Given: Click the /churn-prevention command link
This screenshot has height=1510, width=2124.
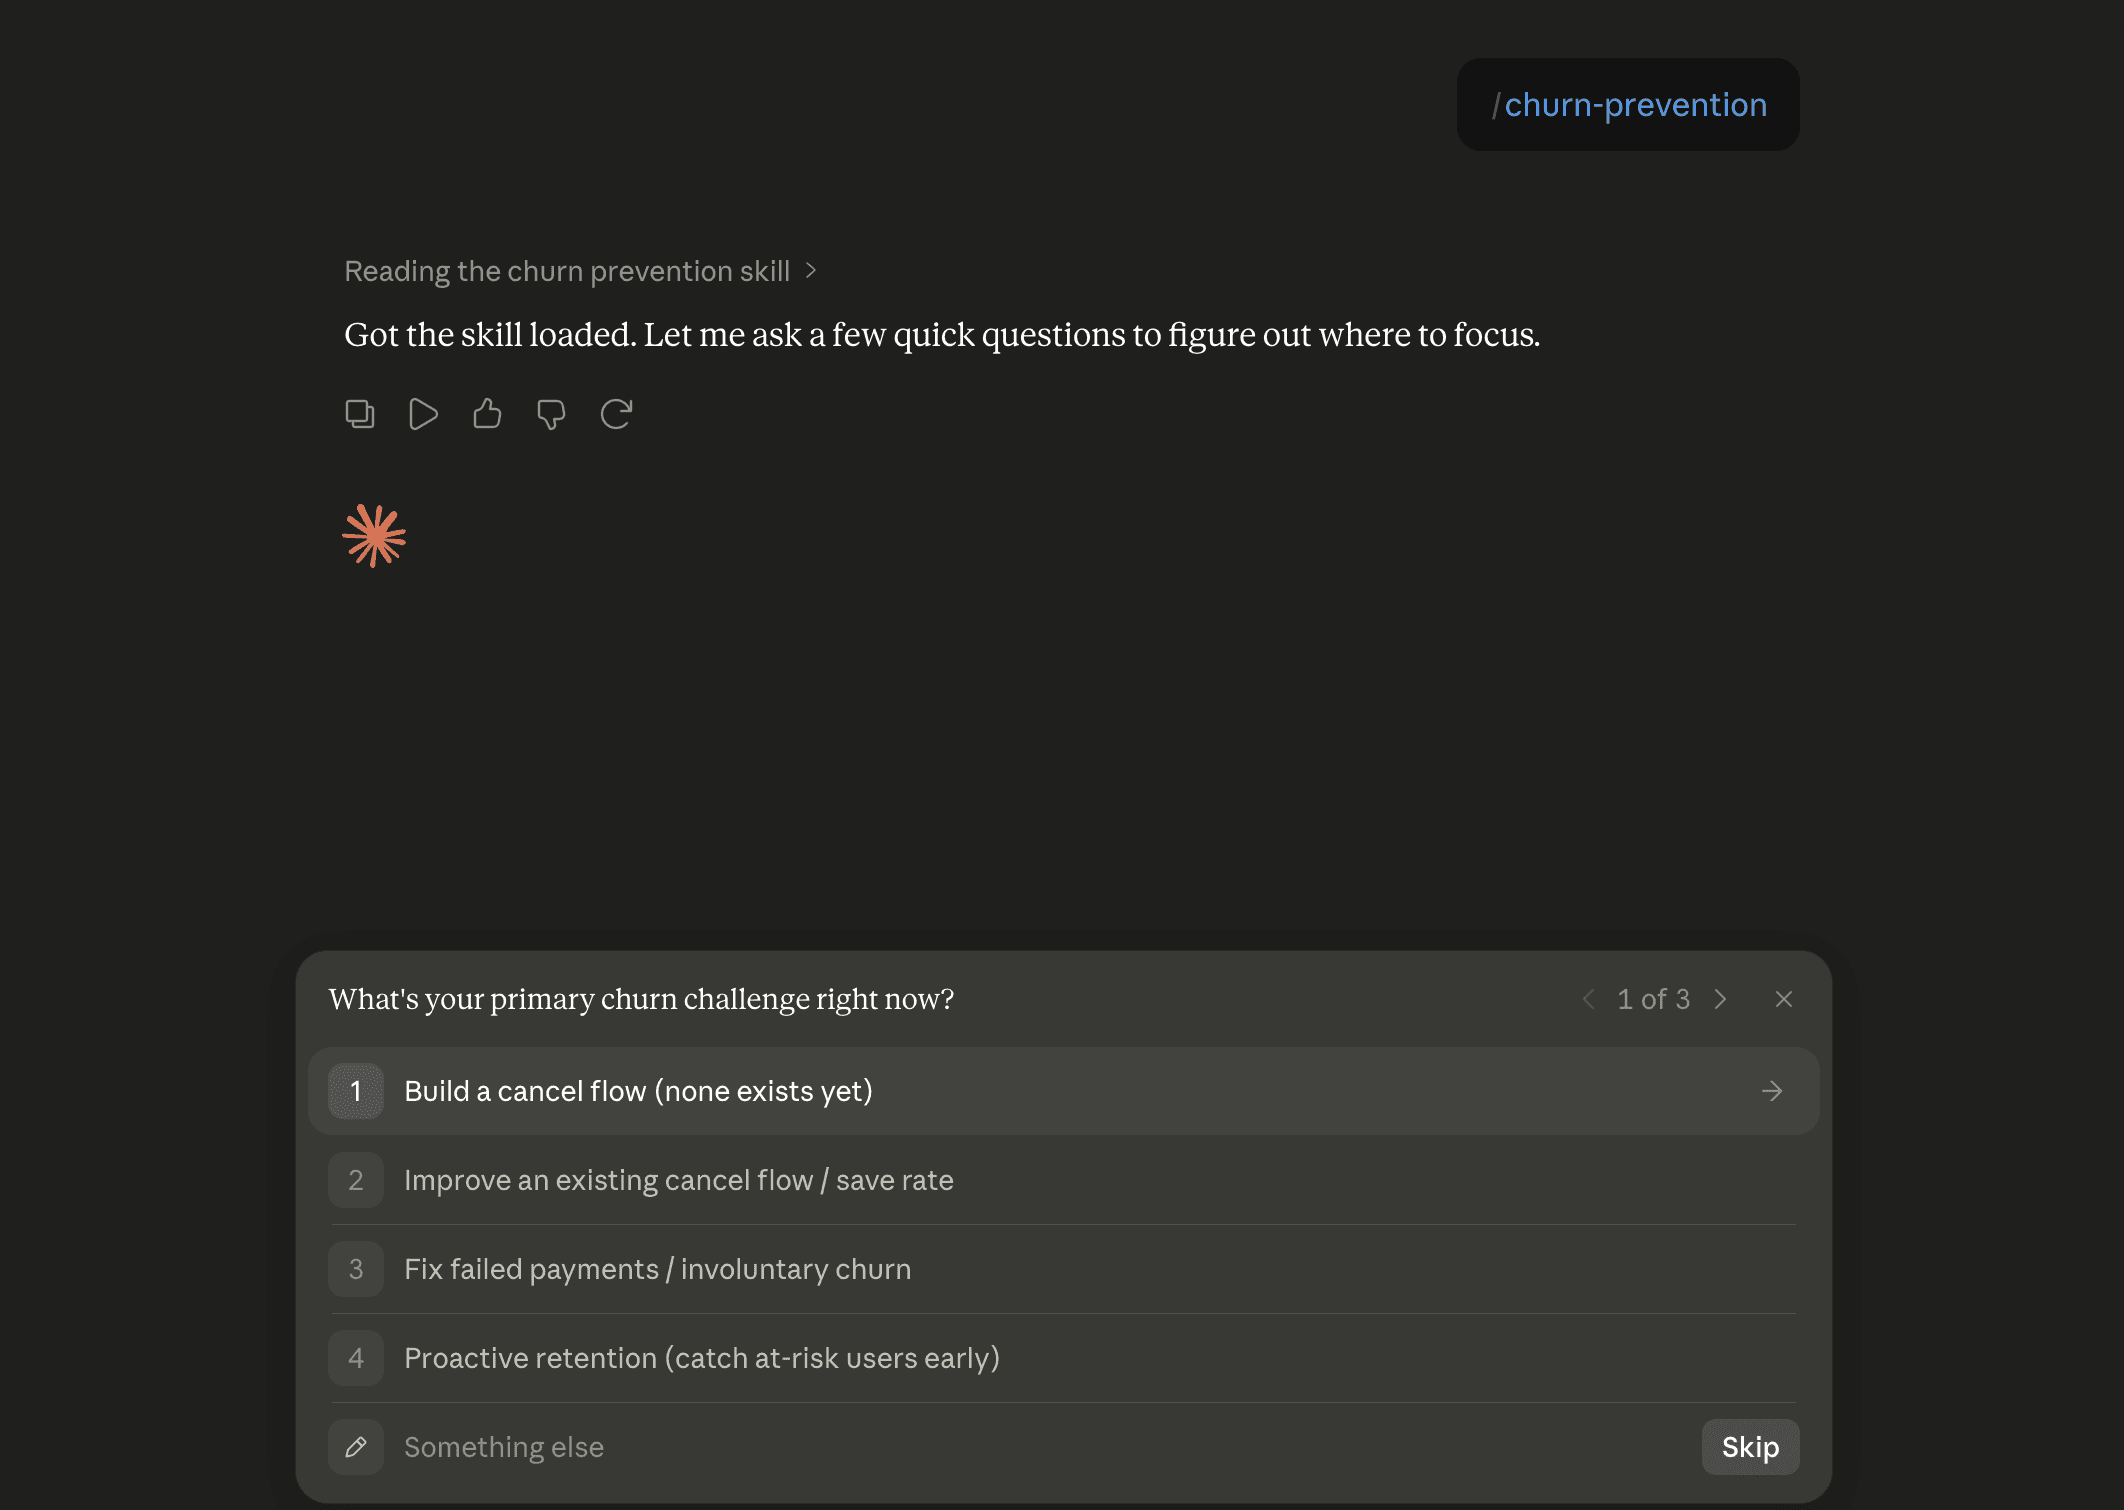Looking at the screenshot, I should [x=1628, y=105].
